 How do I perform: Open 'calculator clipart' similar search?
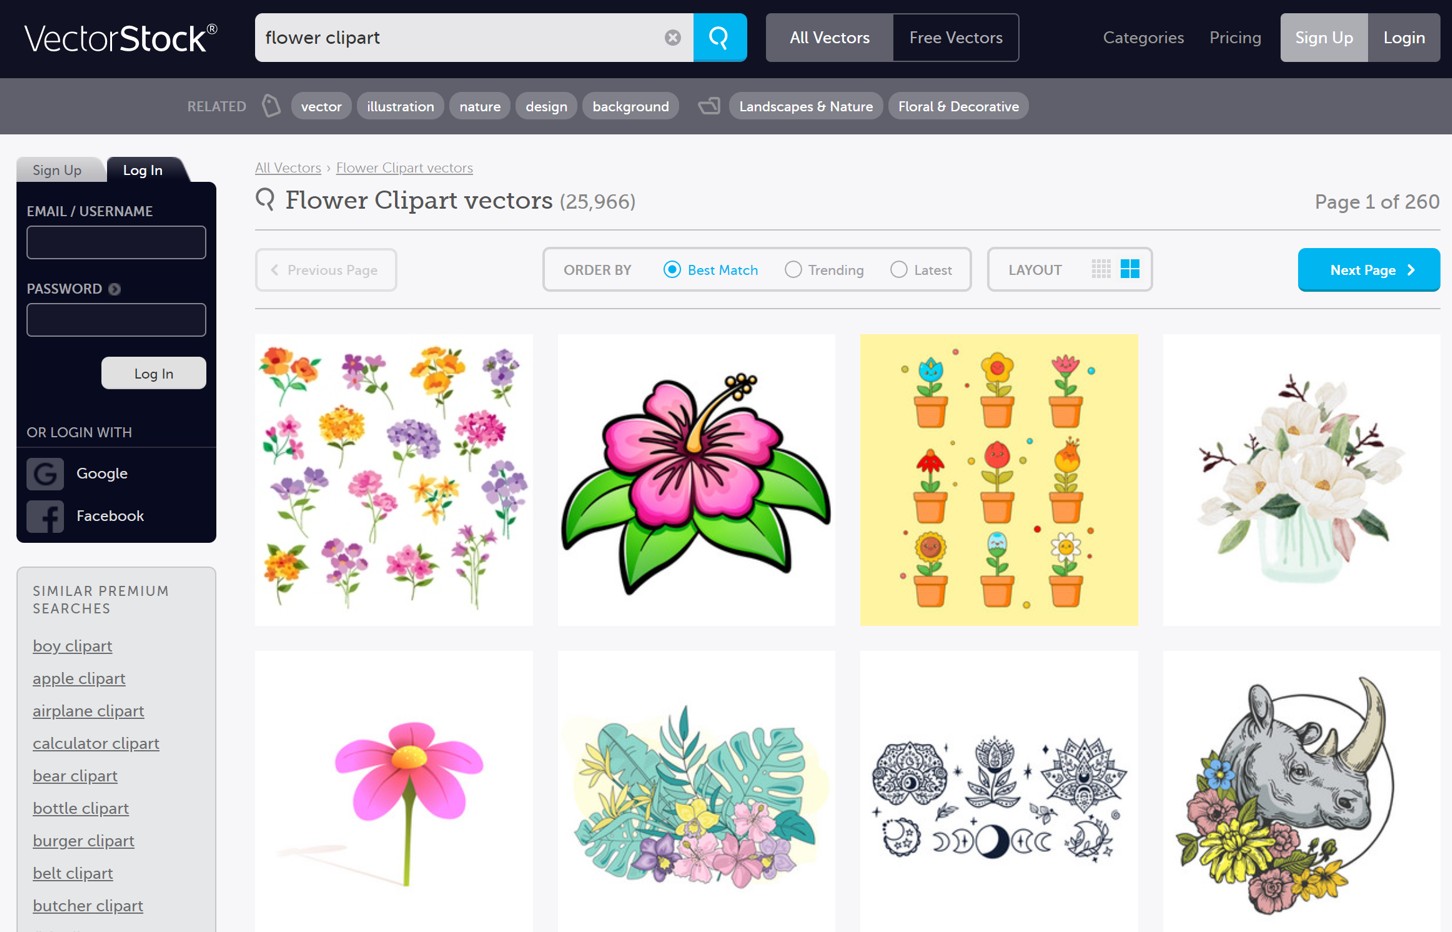coord(96,743)
